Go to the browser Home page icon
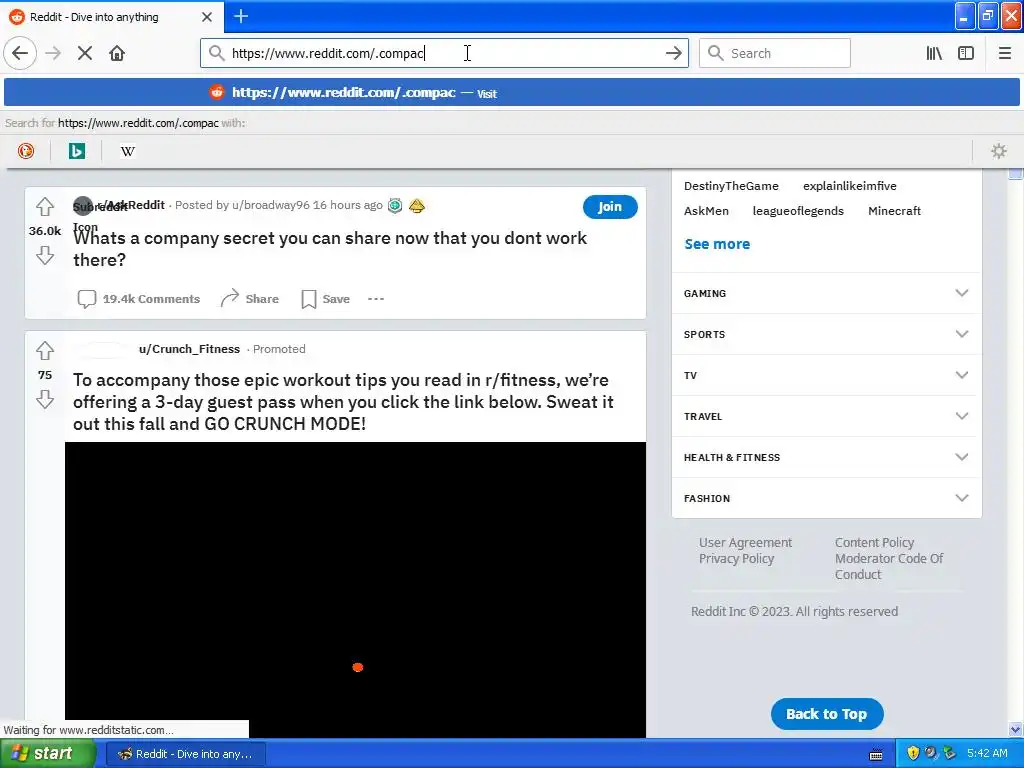The height and width of the screenshot is (768, 1024). 117,54
